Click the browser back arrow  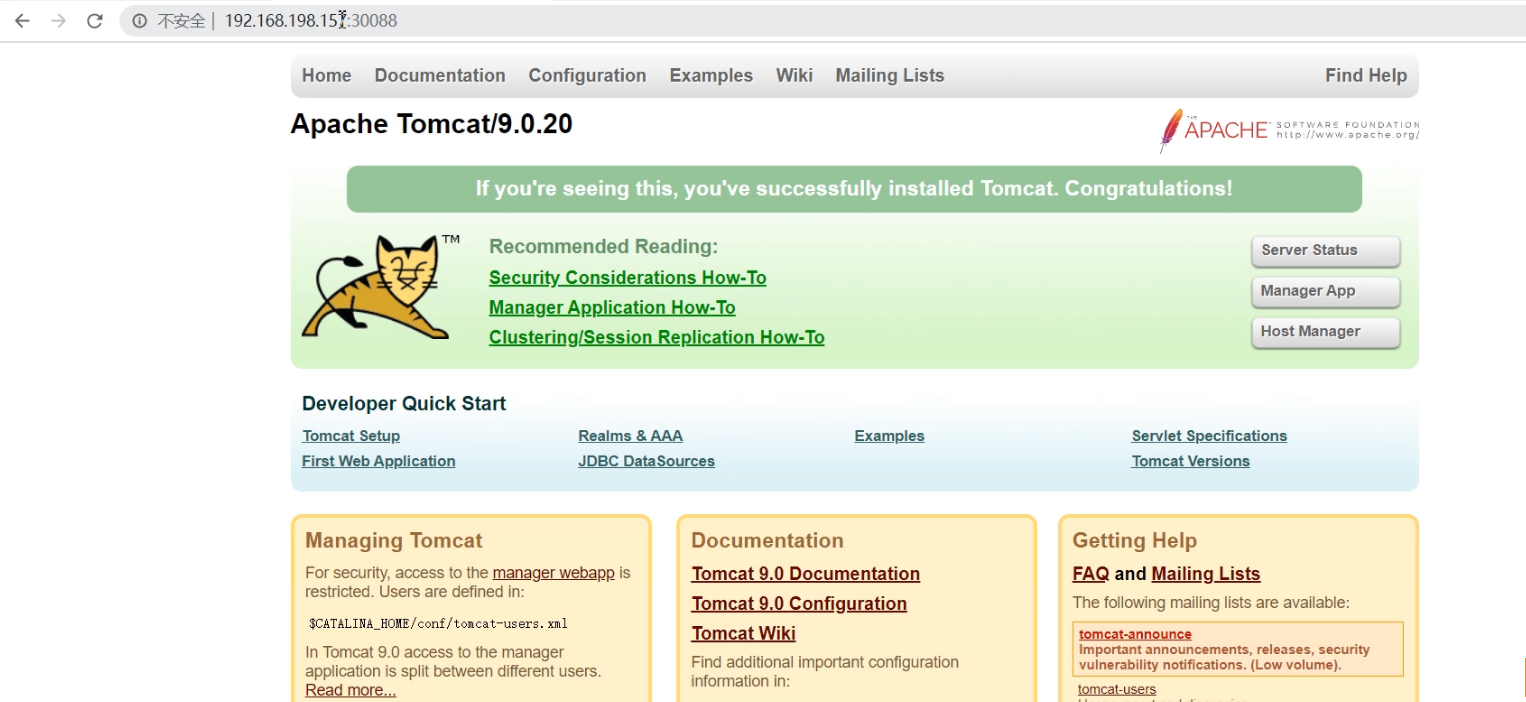22,21
